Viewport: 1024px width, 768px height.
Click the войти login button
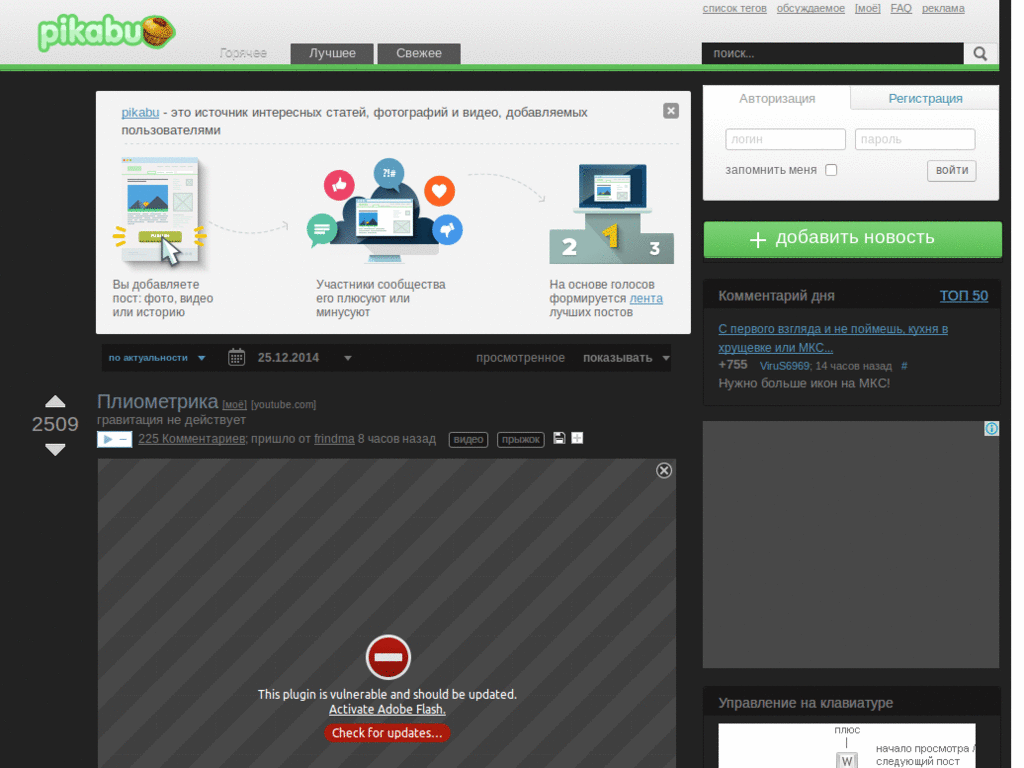coord(952,170)
